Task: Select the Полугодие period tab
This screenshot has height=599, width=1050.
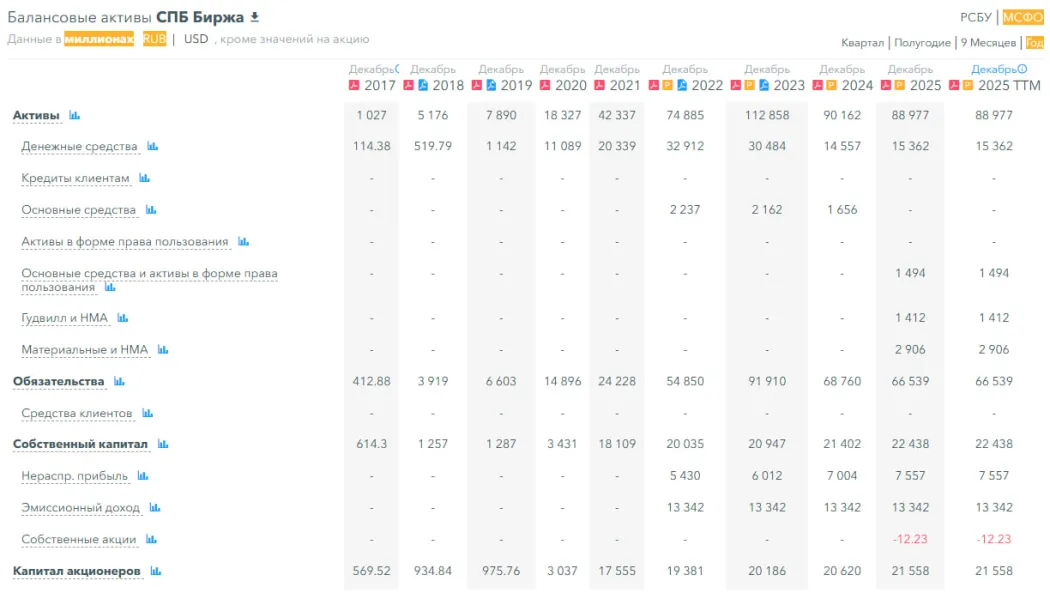Action: point(922,43)
